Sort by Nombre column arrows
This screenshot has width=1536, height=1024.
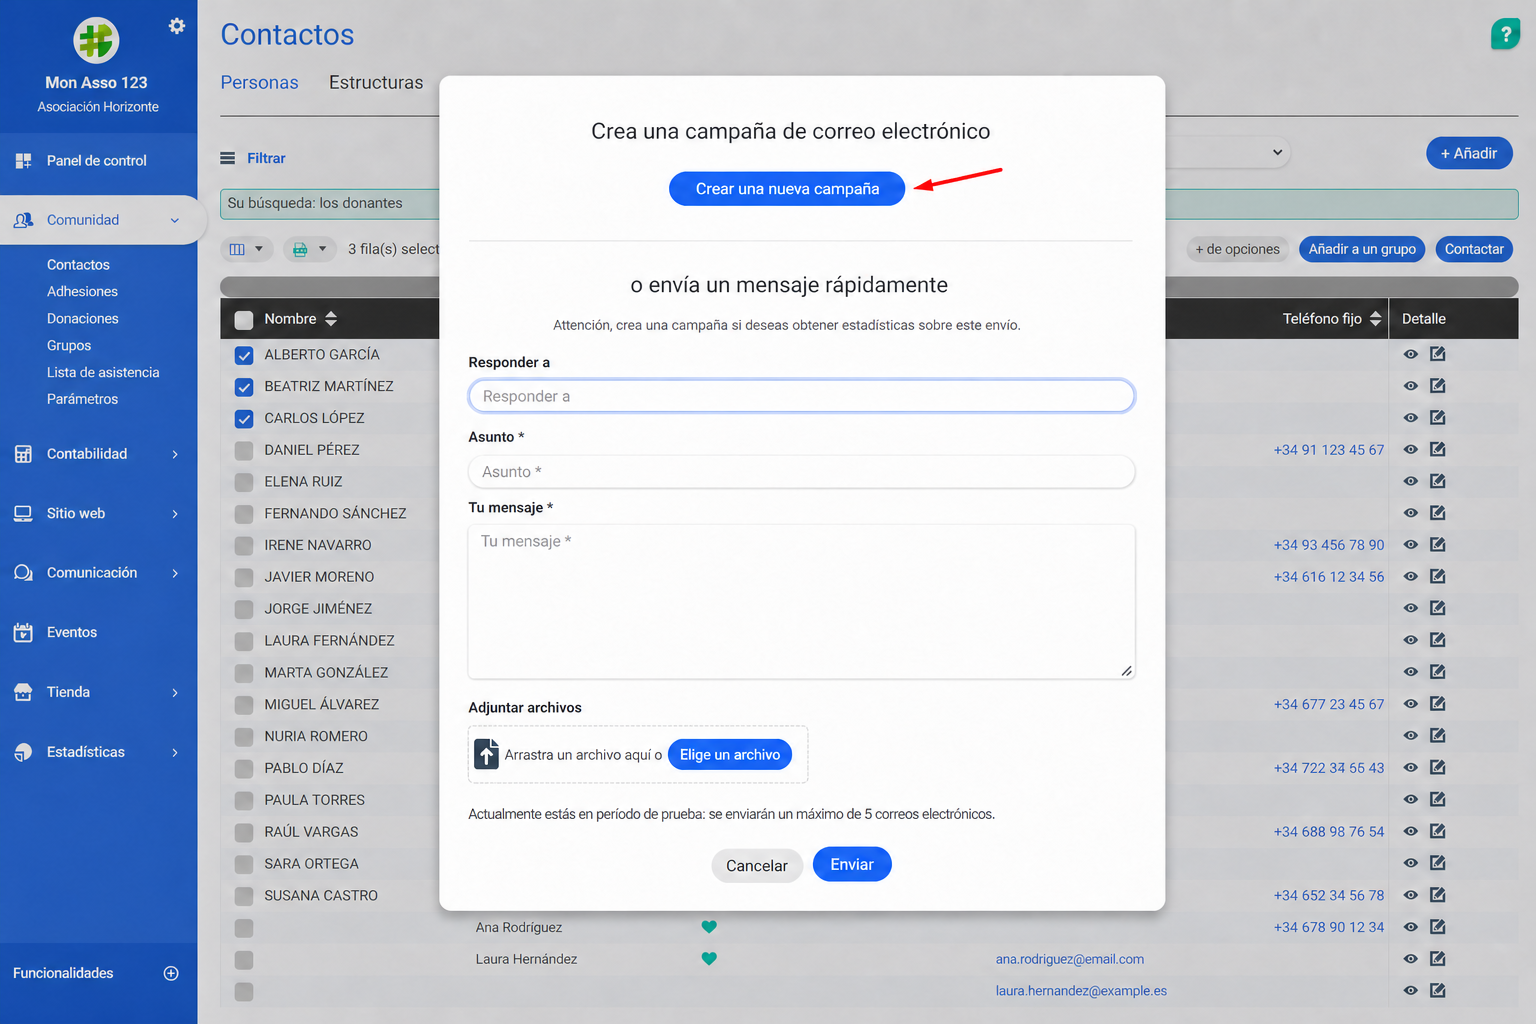click(x=331, y=319)
